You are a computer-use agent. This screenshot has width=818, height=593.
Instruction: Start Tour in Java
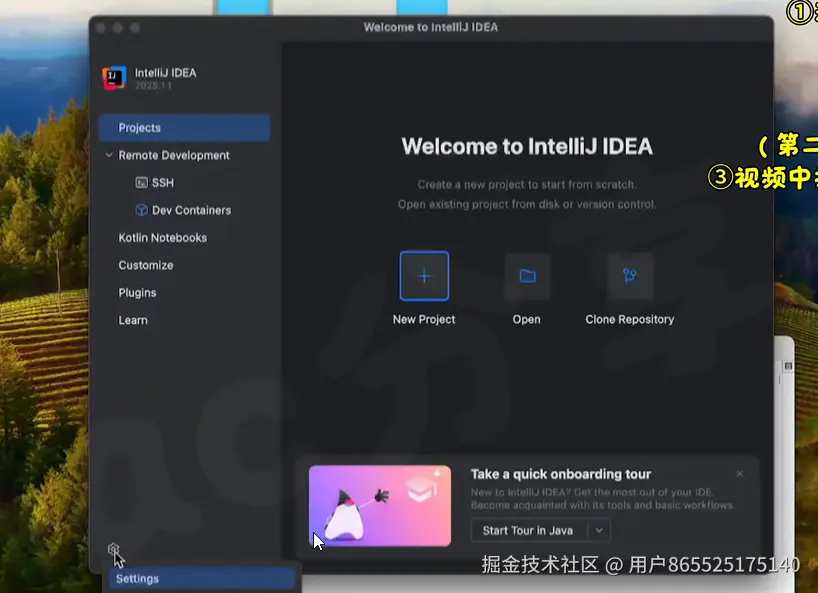528,530
